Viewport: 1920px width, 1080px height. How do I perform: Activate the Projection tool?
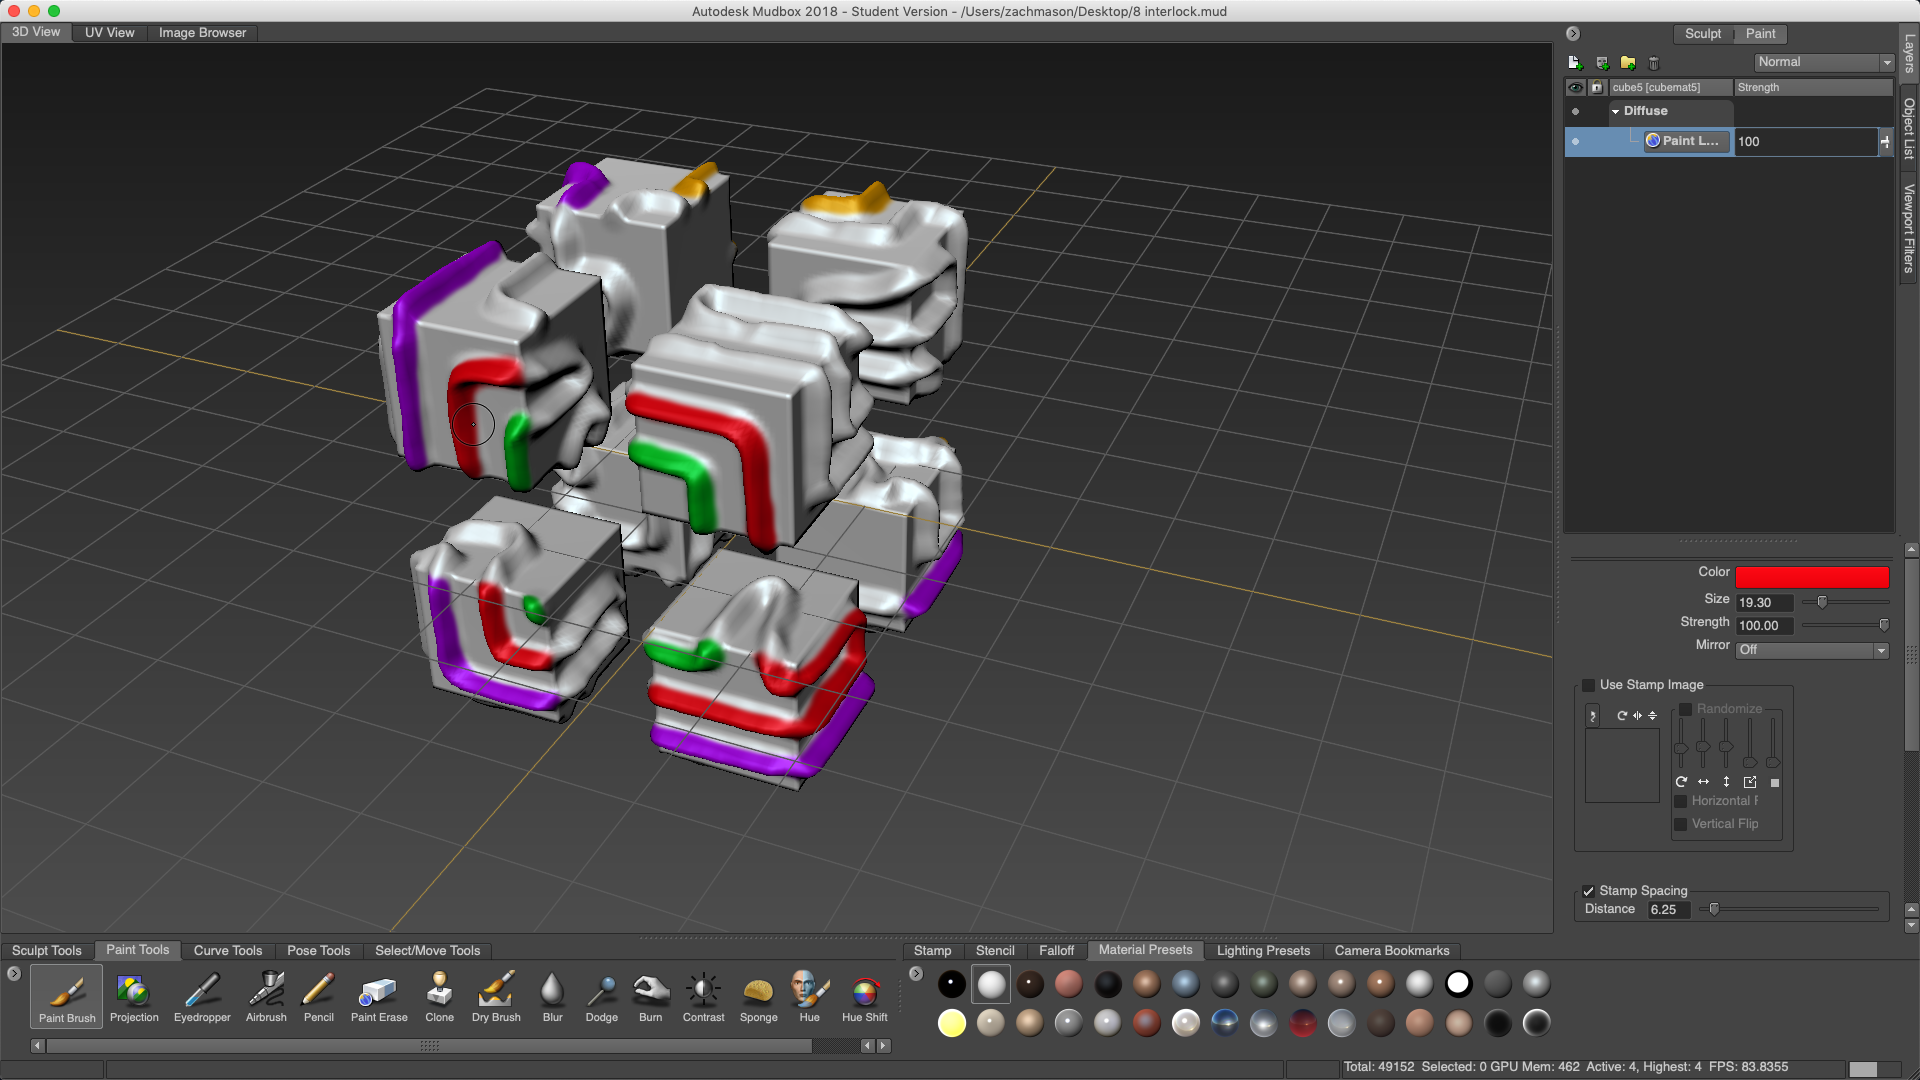point(134,996)
